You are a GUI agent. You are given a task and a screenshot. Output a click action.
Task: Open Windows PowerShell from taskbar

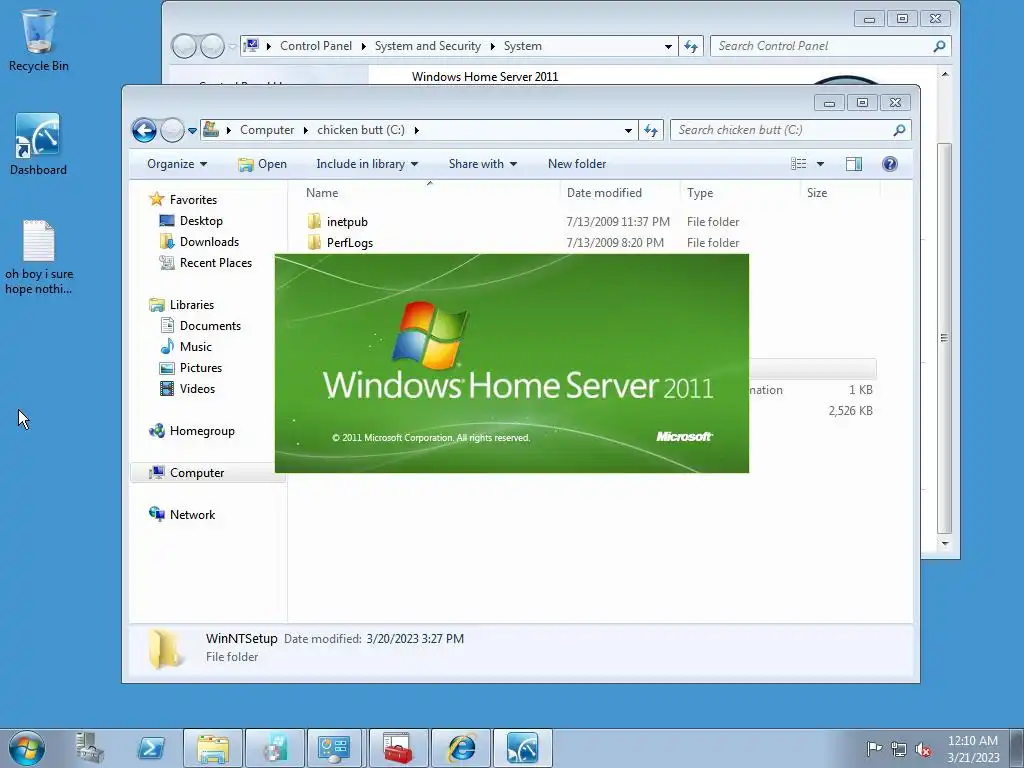(151, 748)
